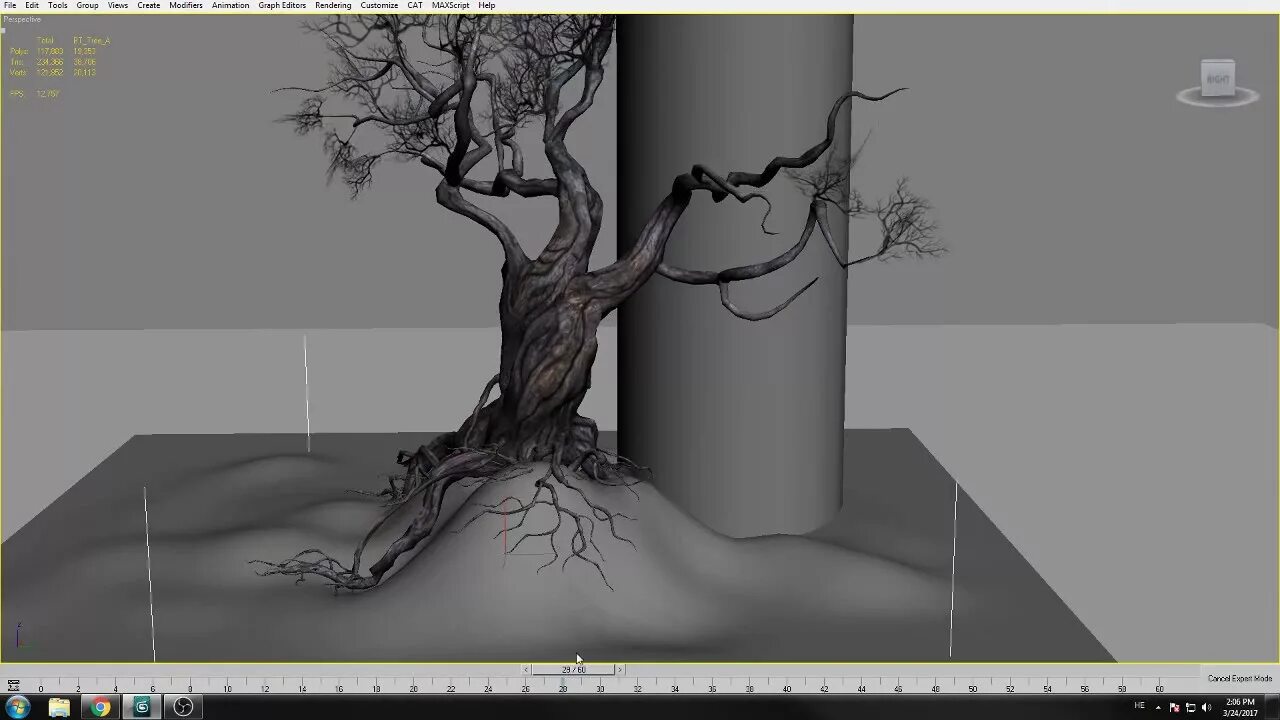Click frame 10 on the track bar
Image resolution: width=1280 pixels, height=720 pixels.
click(x=227, y=688)
